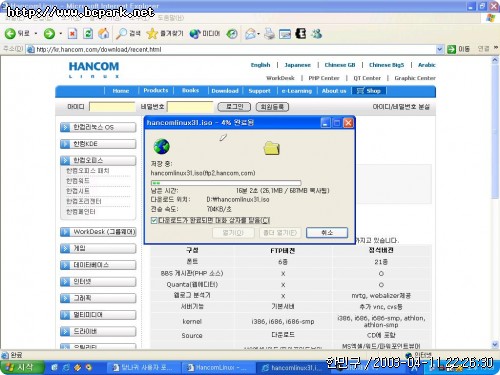Switch to HancomLinux taskbar window
This screenshot has height=375, width=500.
point(218,367)
